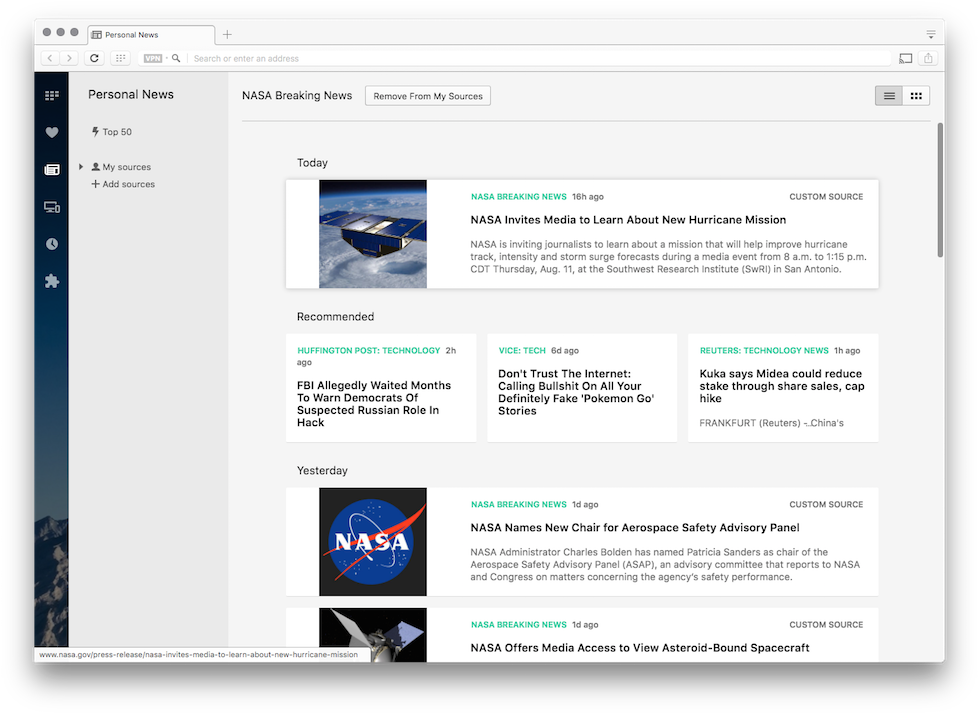Image resolution: width=978 pixels, height=713 pixels.
Task: Open new tab with plus button
Action: pyautogui.click(x=227, y=35)
